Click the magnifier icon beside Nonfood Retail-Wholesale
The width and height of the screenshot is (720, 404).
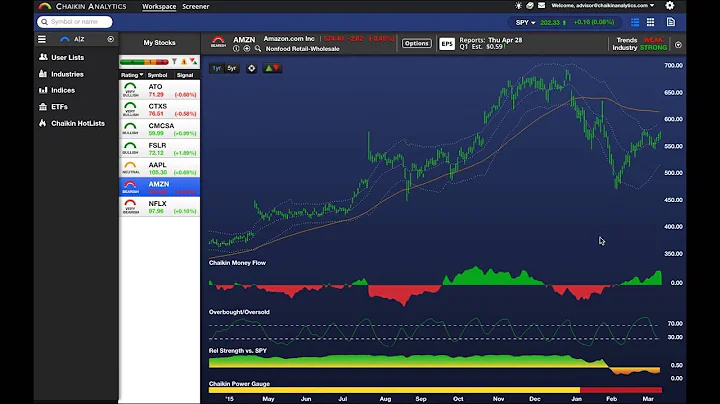(258, 49)
